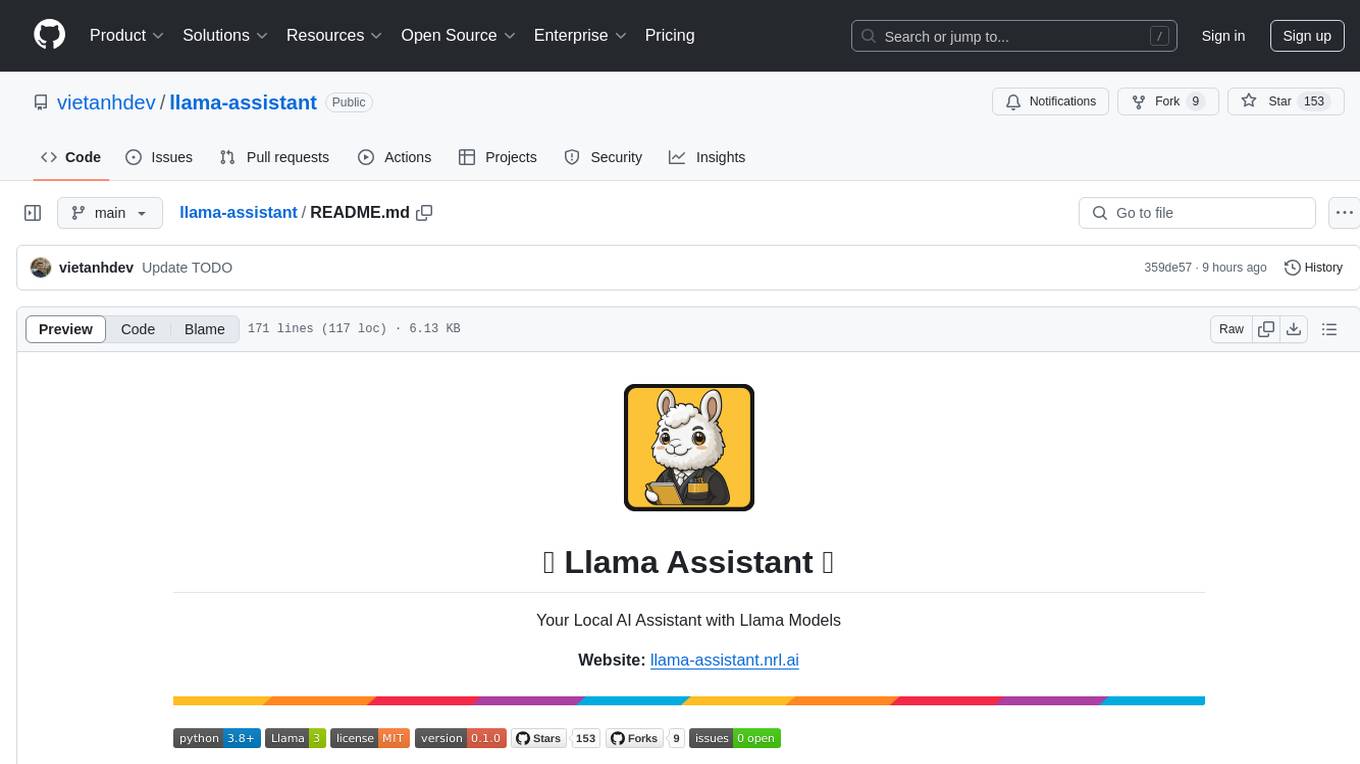The image size is (1360, 764).
Task: Click the Sign in link
Action: 1223,36
